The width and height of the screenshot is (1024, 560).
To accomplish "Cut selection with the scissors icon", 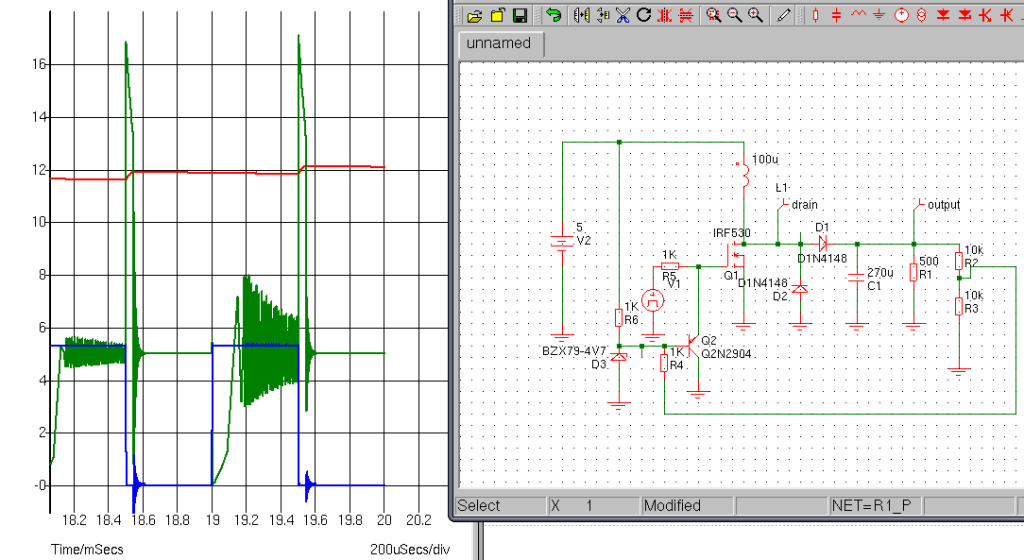I will [623, 15].
